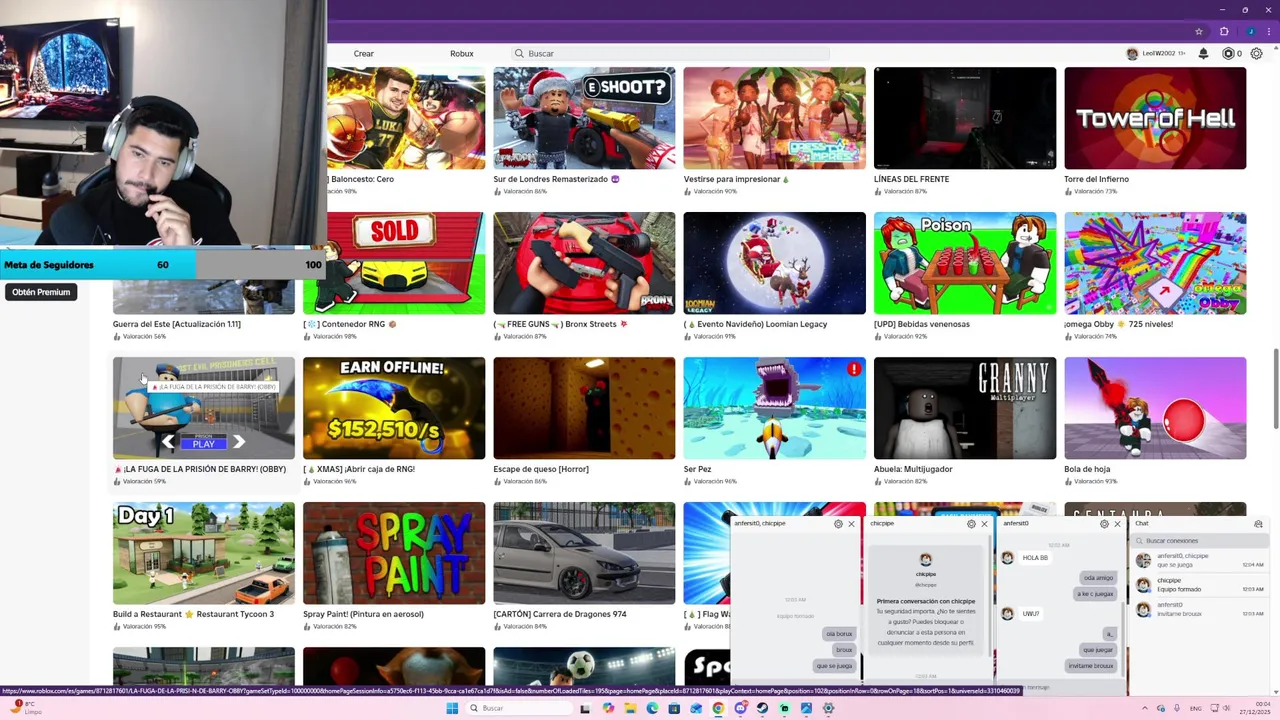Image resolution: width=1280 pixels, height=720 pixels.
Task: Open the omega Obby game thumbnail
Action: point(1155,263)
